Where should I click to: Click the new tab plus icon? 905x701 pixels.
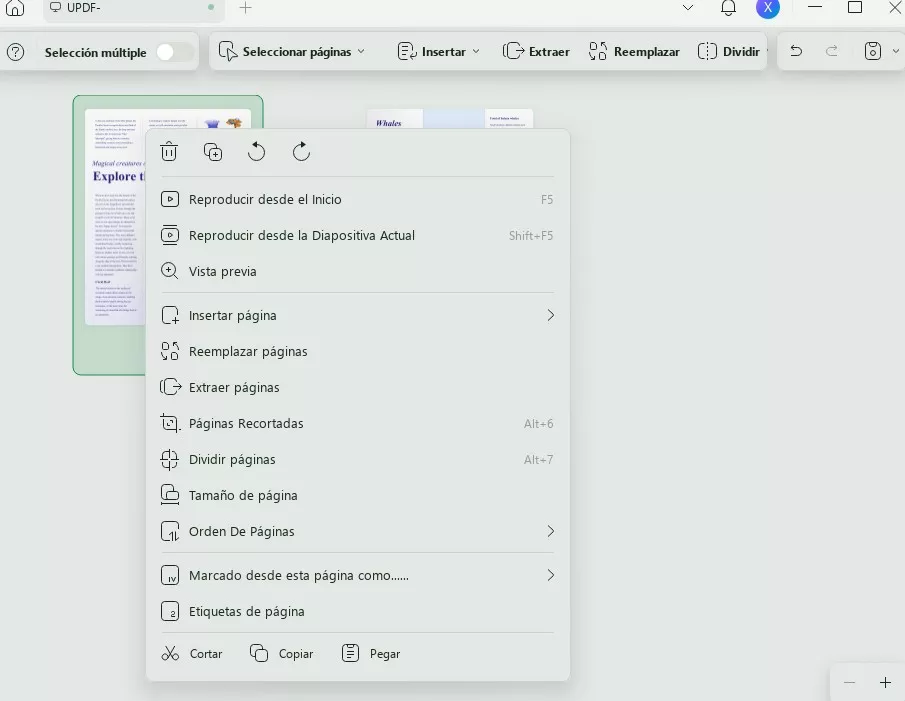245,8
